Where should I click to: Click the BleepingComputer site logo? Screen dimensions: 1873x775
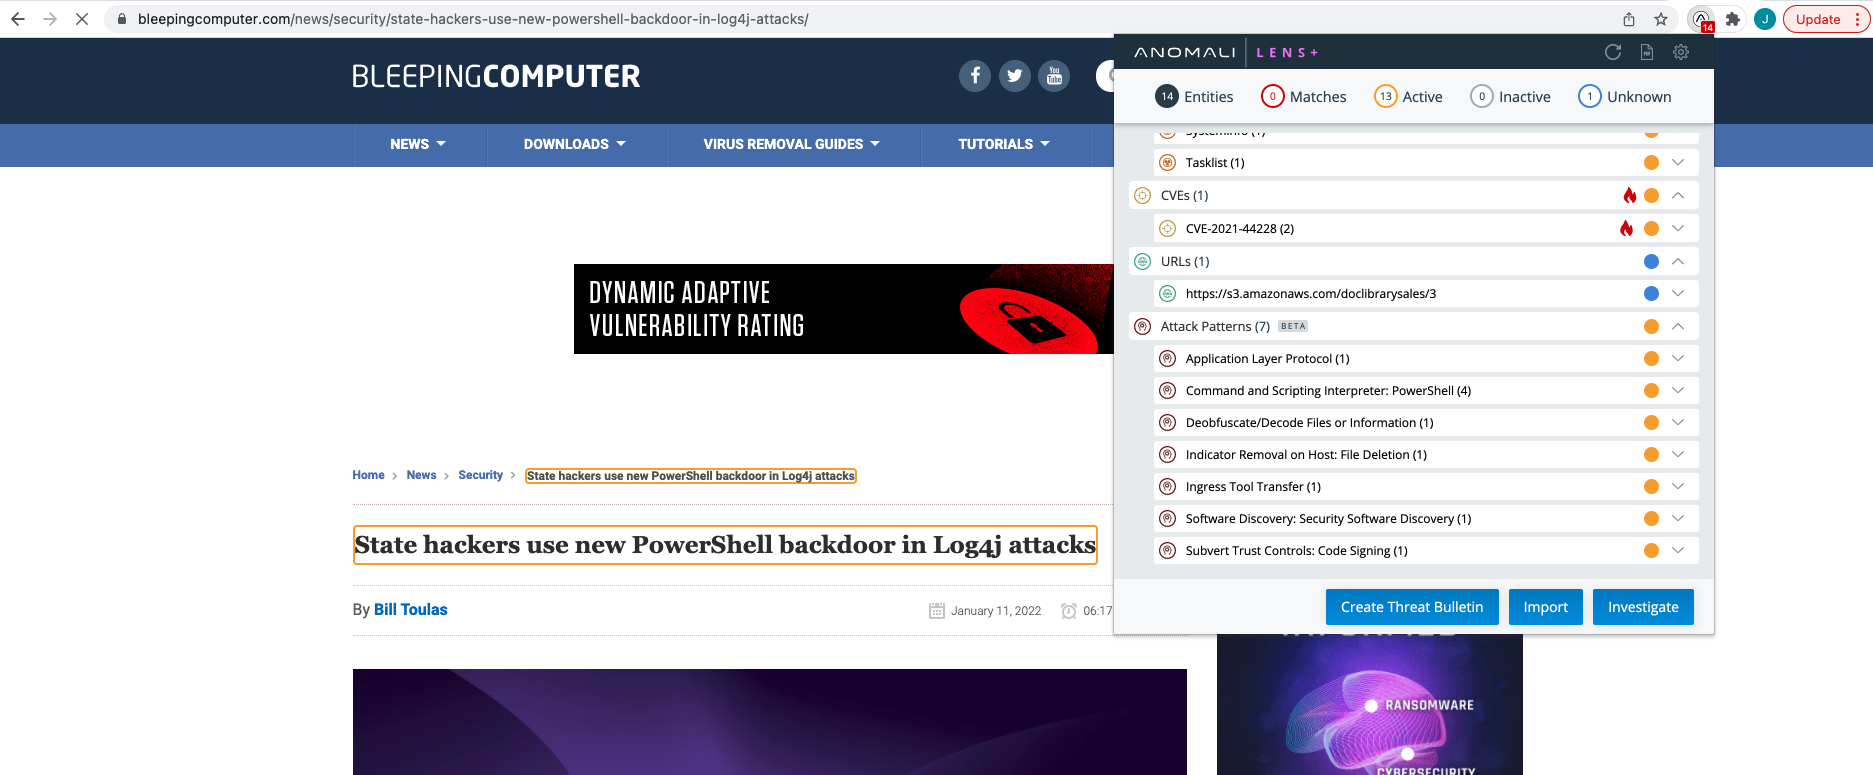[496, 76]
